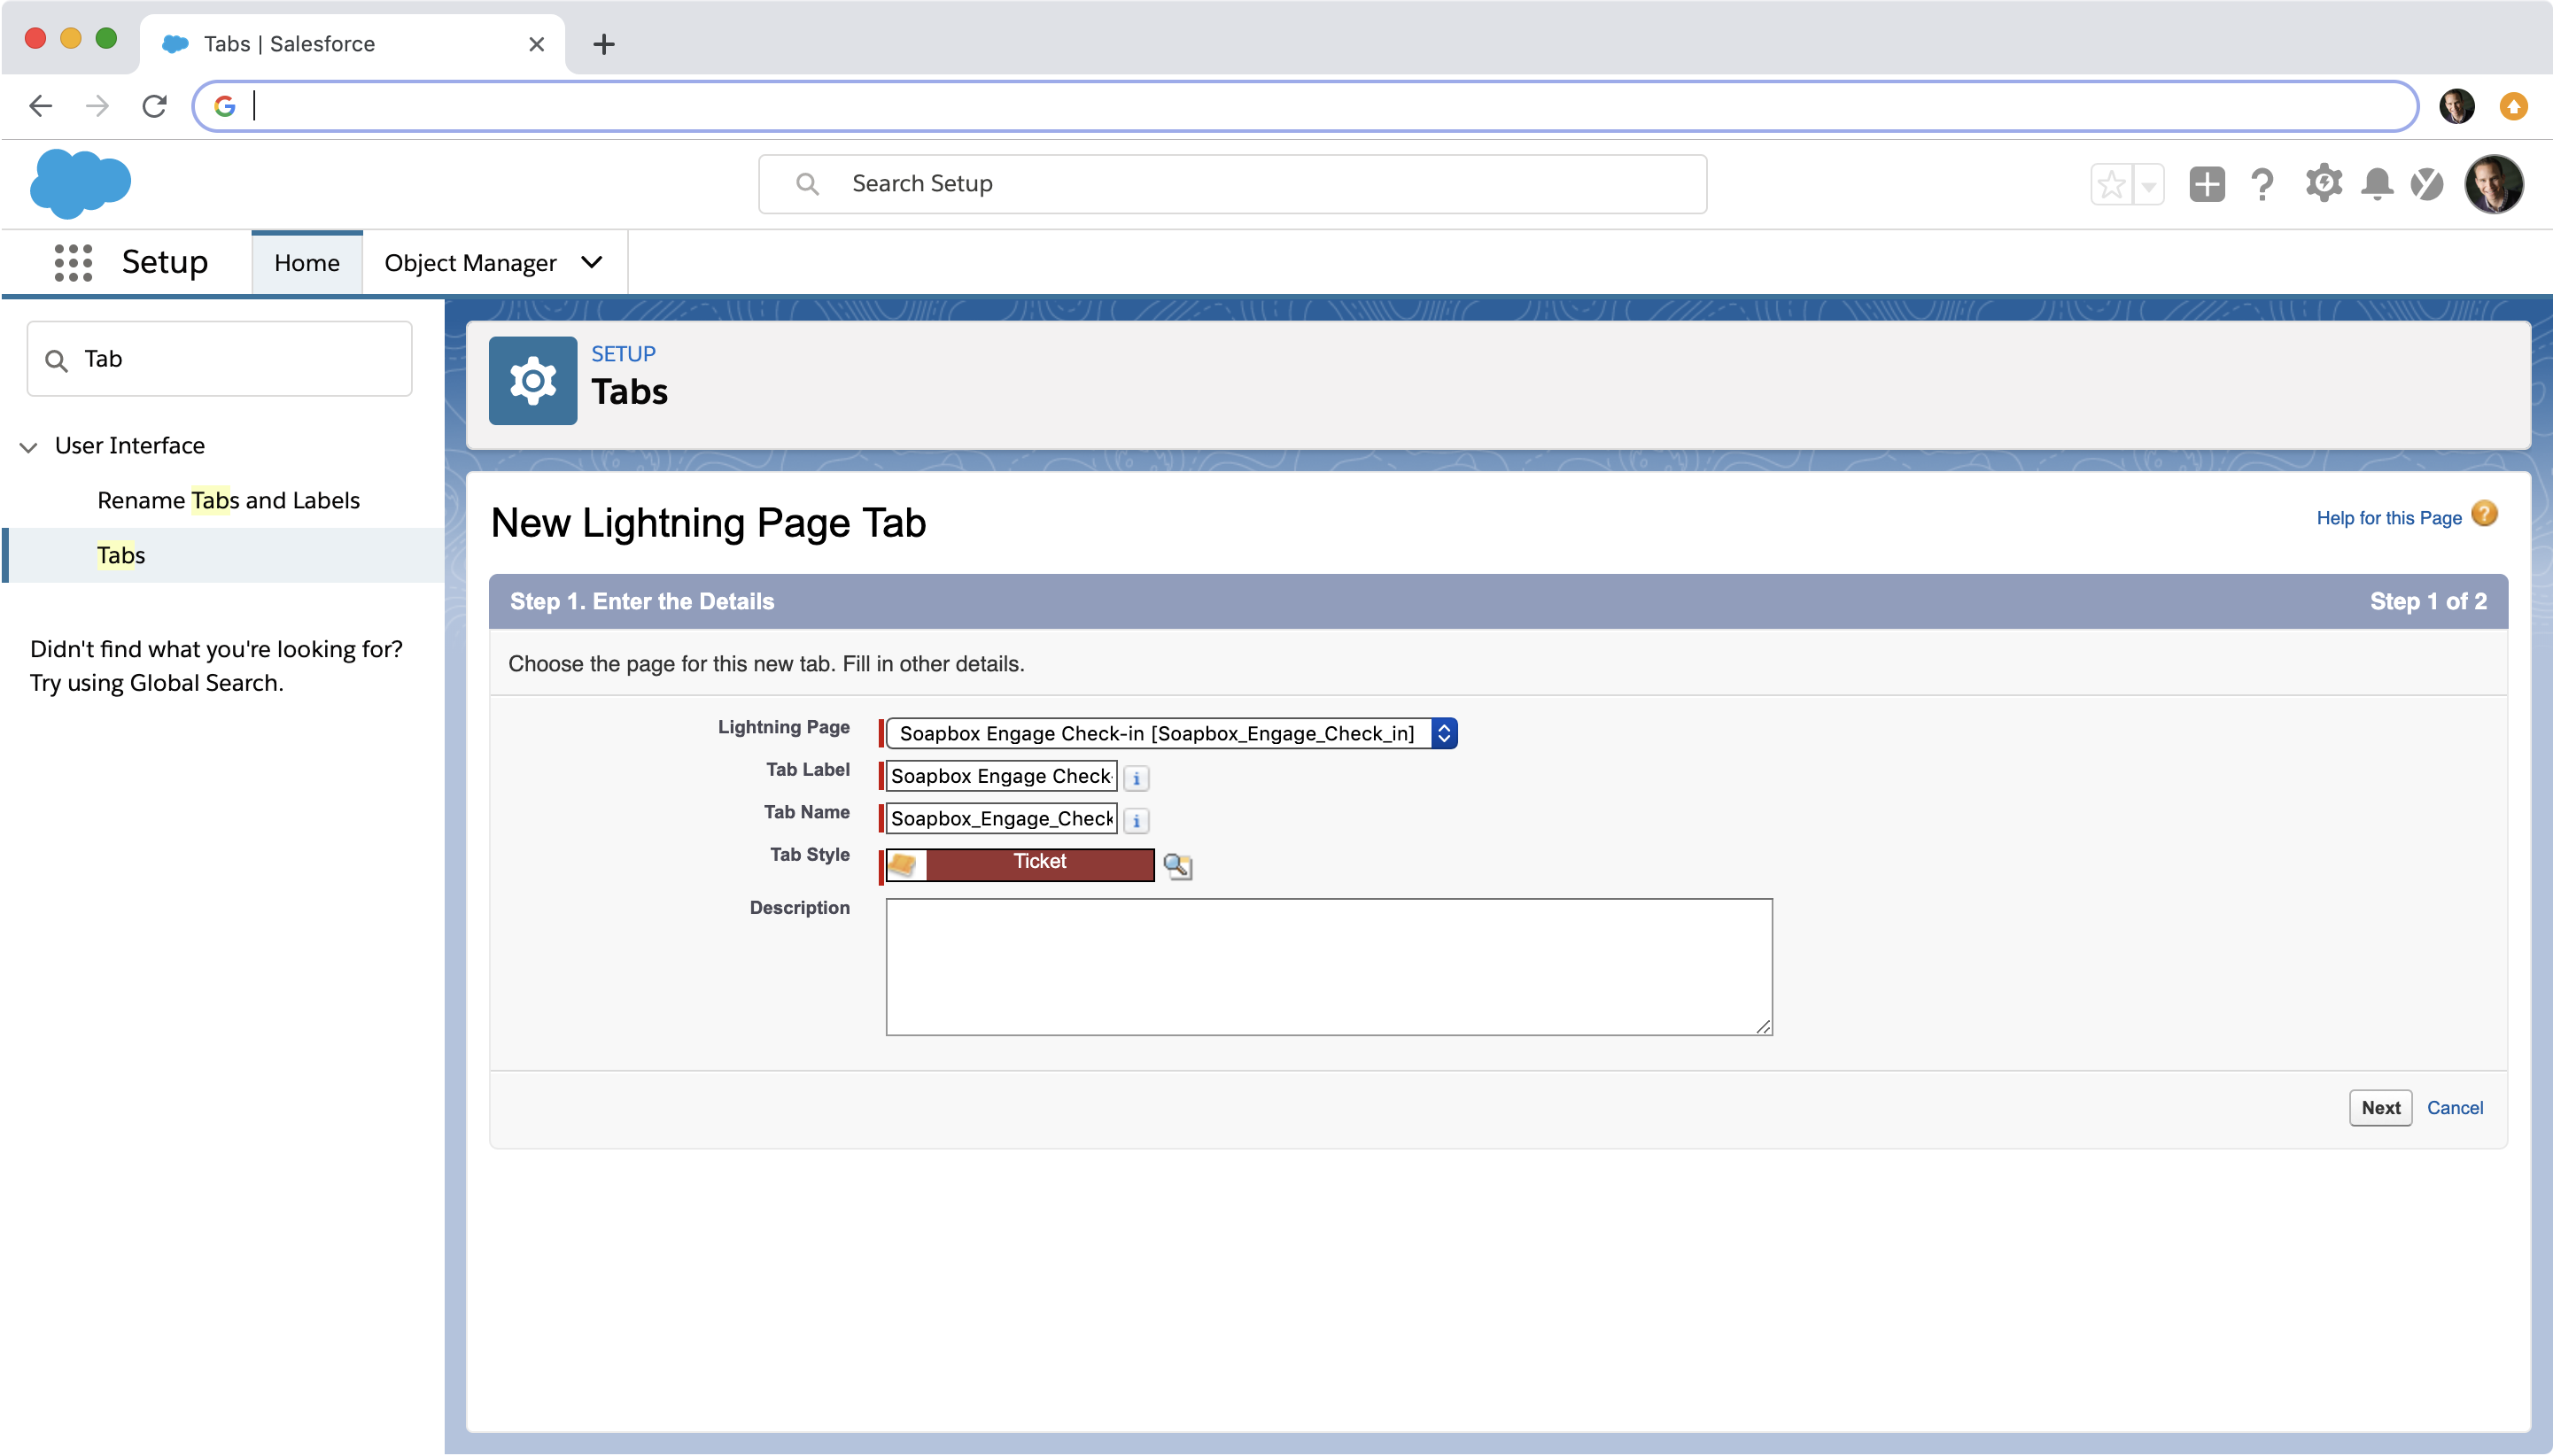Viewport: 2553px width, 1456px height.
Task: Click the Setup Tabs gear tile icon
Action: point(533,381)
